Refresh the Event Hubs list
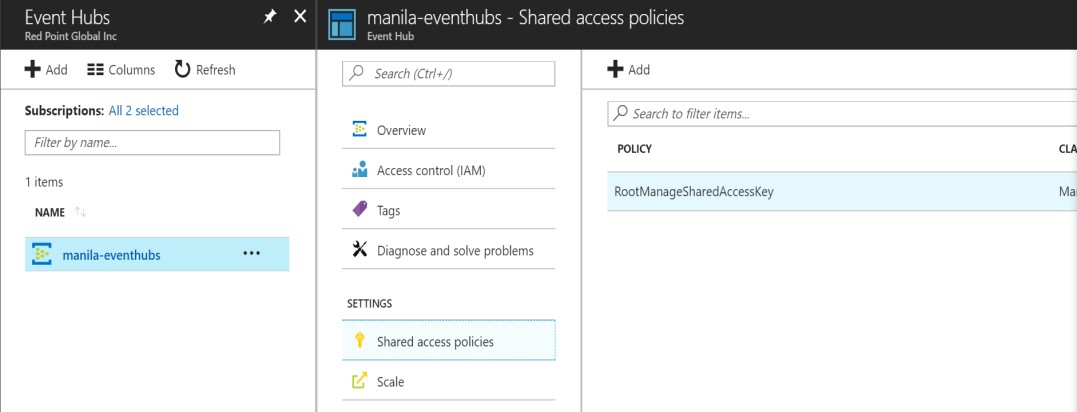This screenshot has height=412, width=1077. 205,70
